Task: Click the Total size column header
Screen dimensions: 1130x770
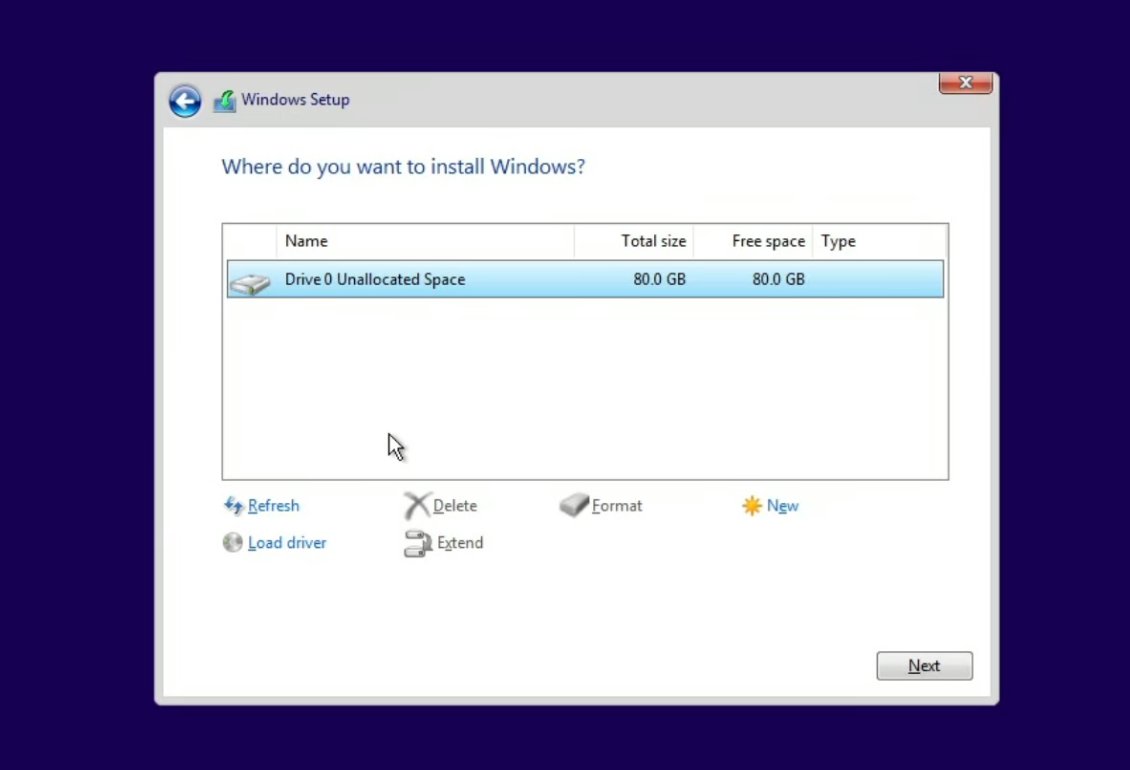Action: 653,241
